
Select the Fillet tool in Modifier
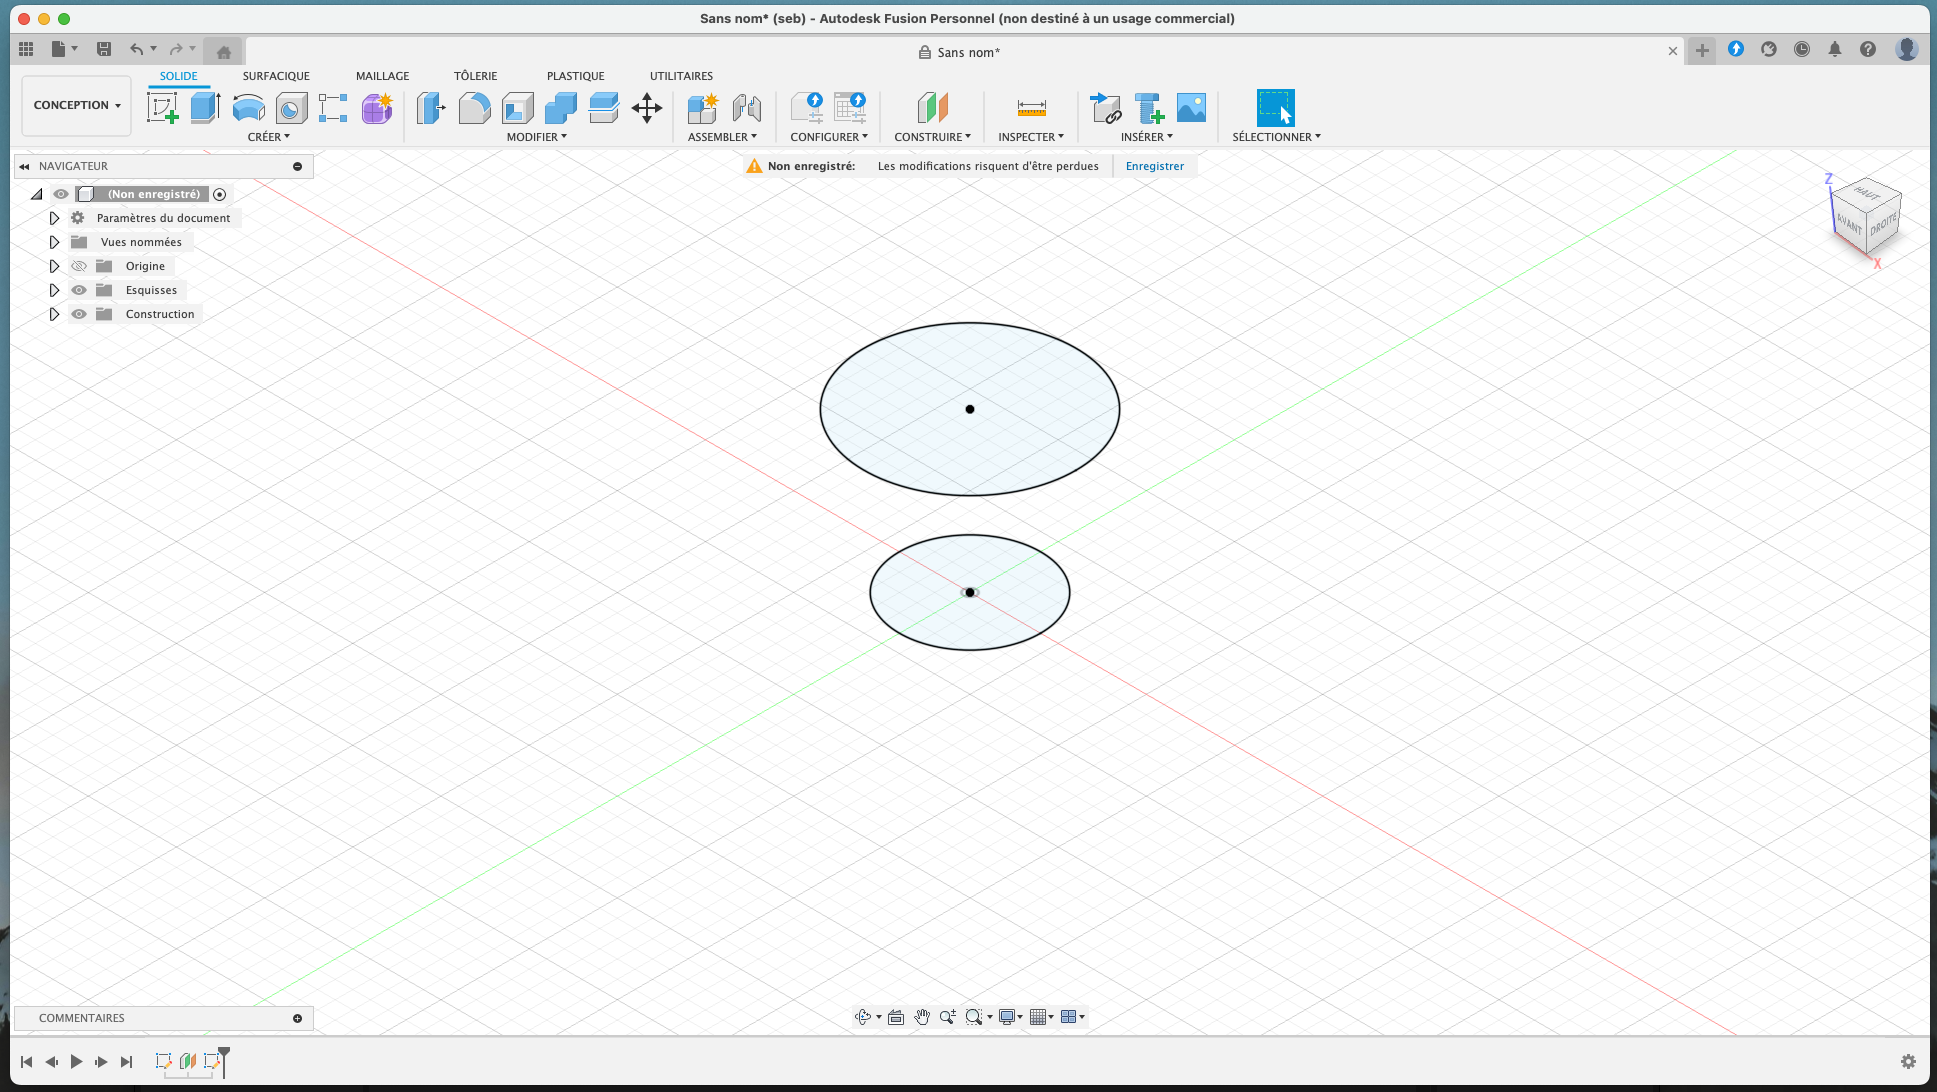474,108
